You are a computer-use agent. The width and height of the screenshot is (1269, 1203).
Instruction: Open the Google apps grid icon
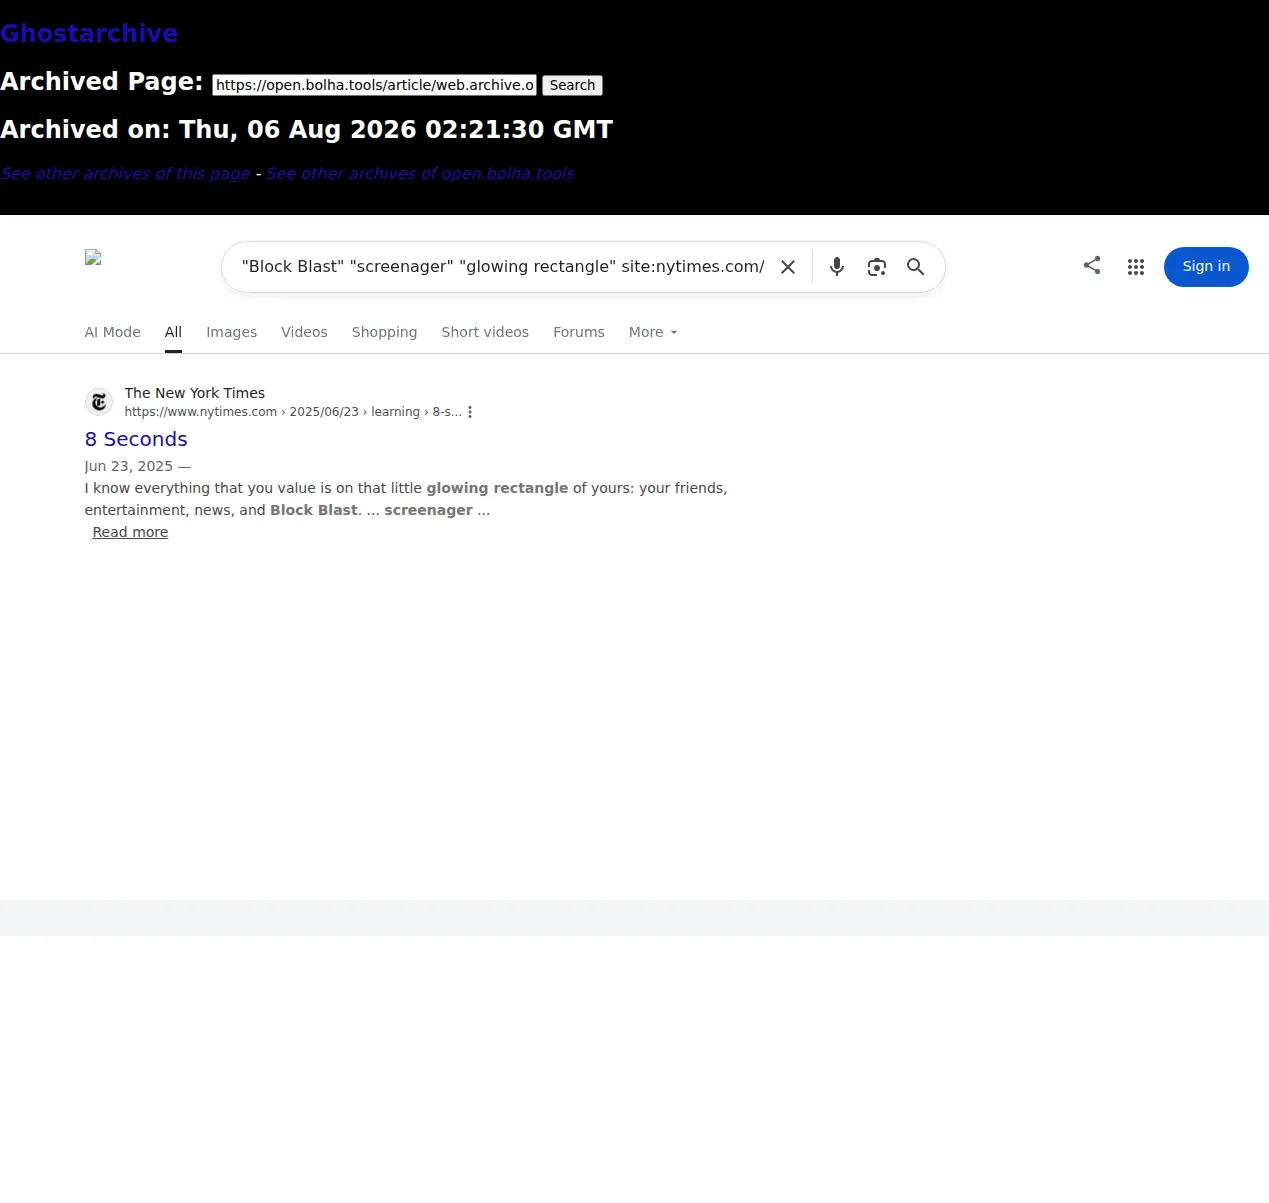tap(1136, 267)
